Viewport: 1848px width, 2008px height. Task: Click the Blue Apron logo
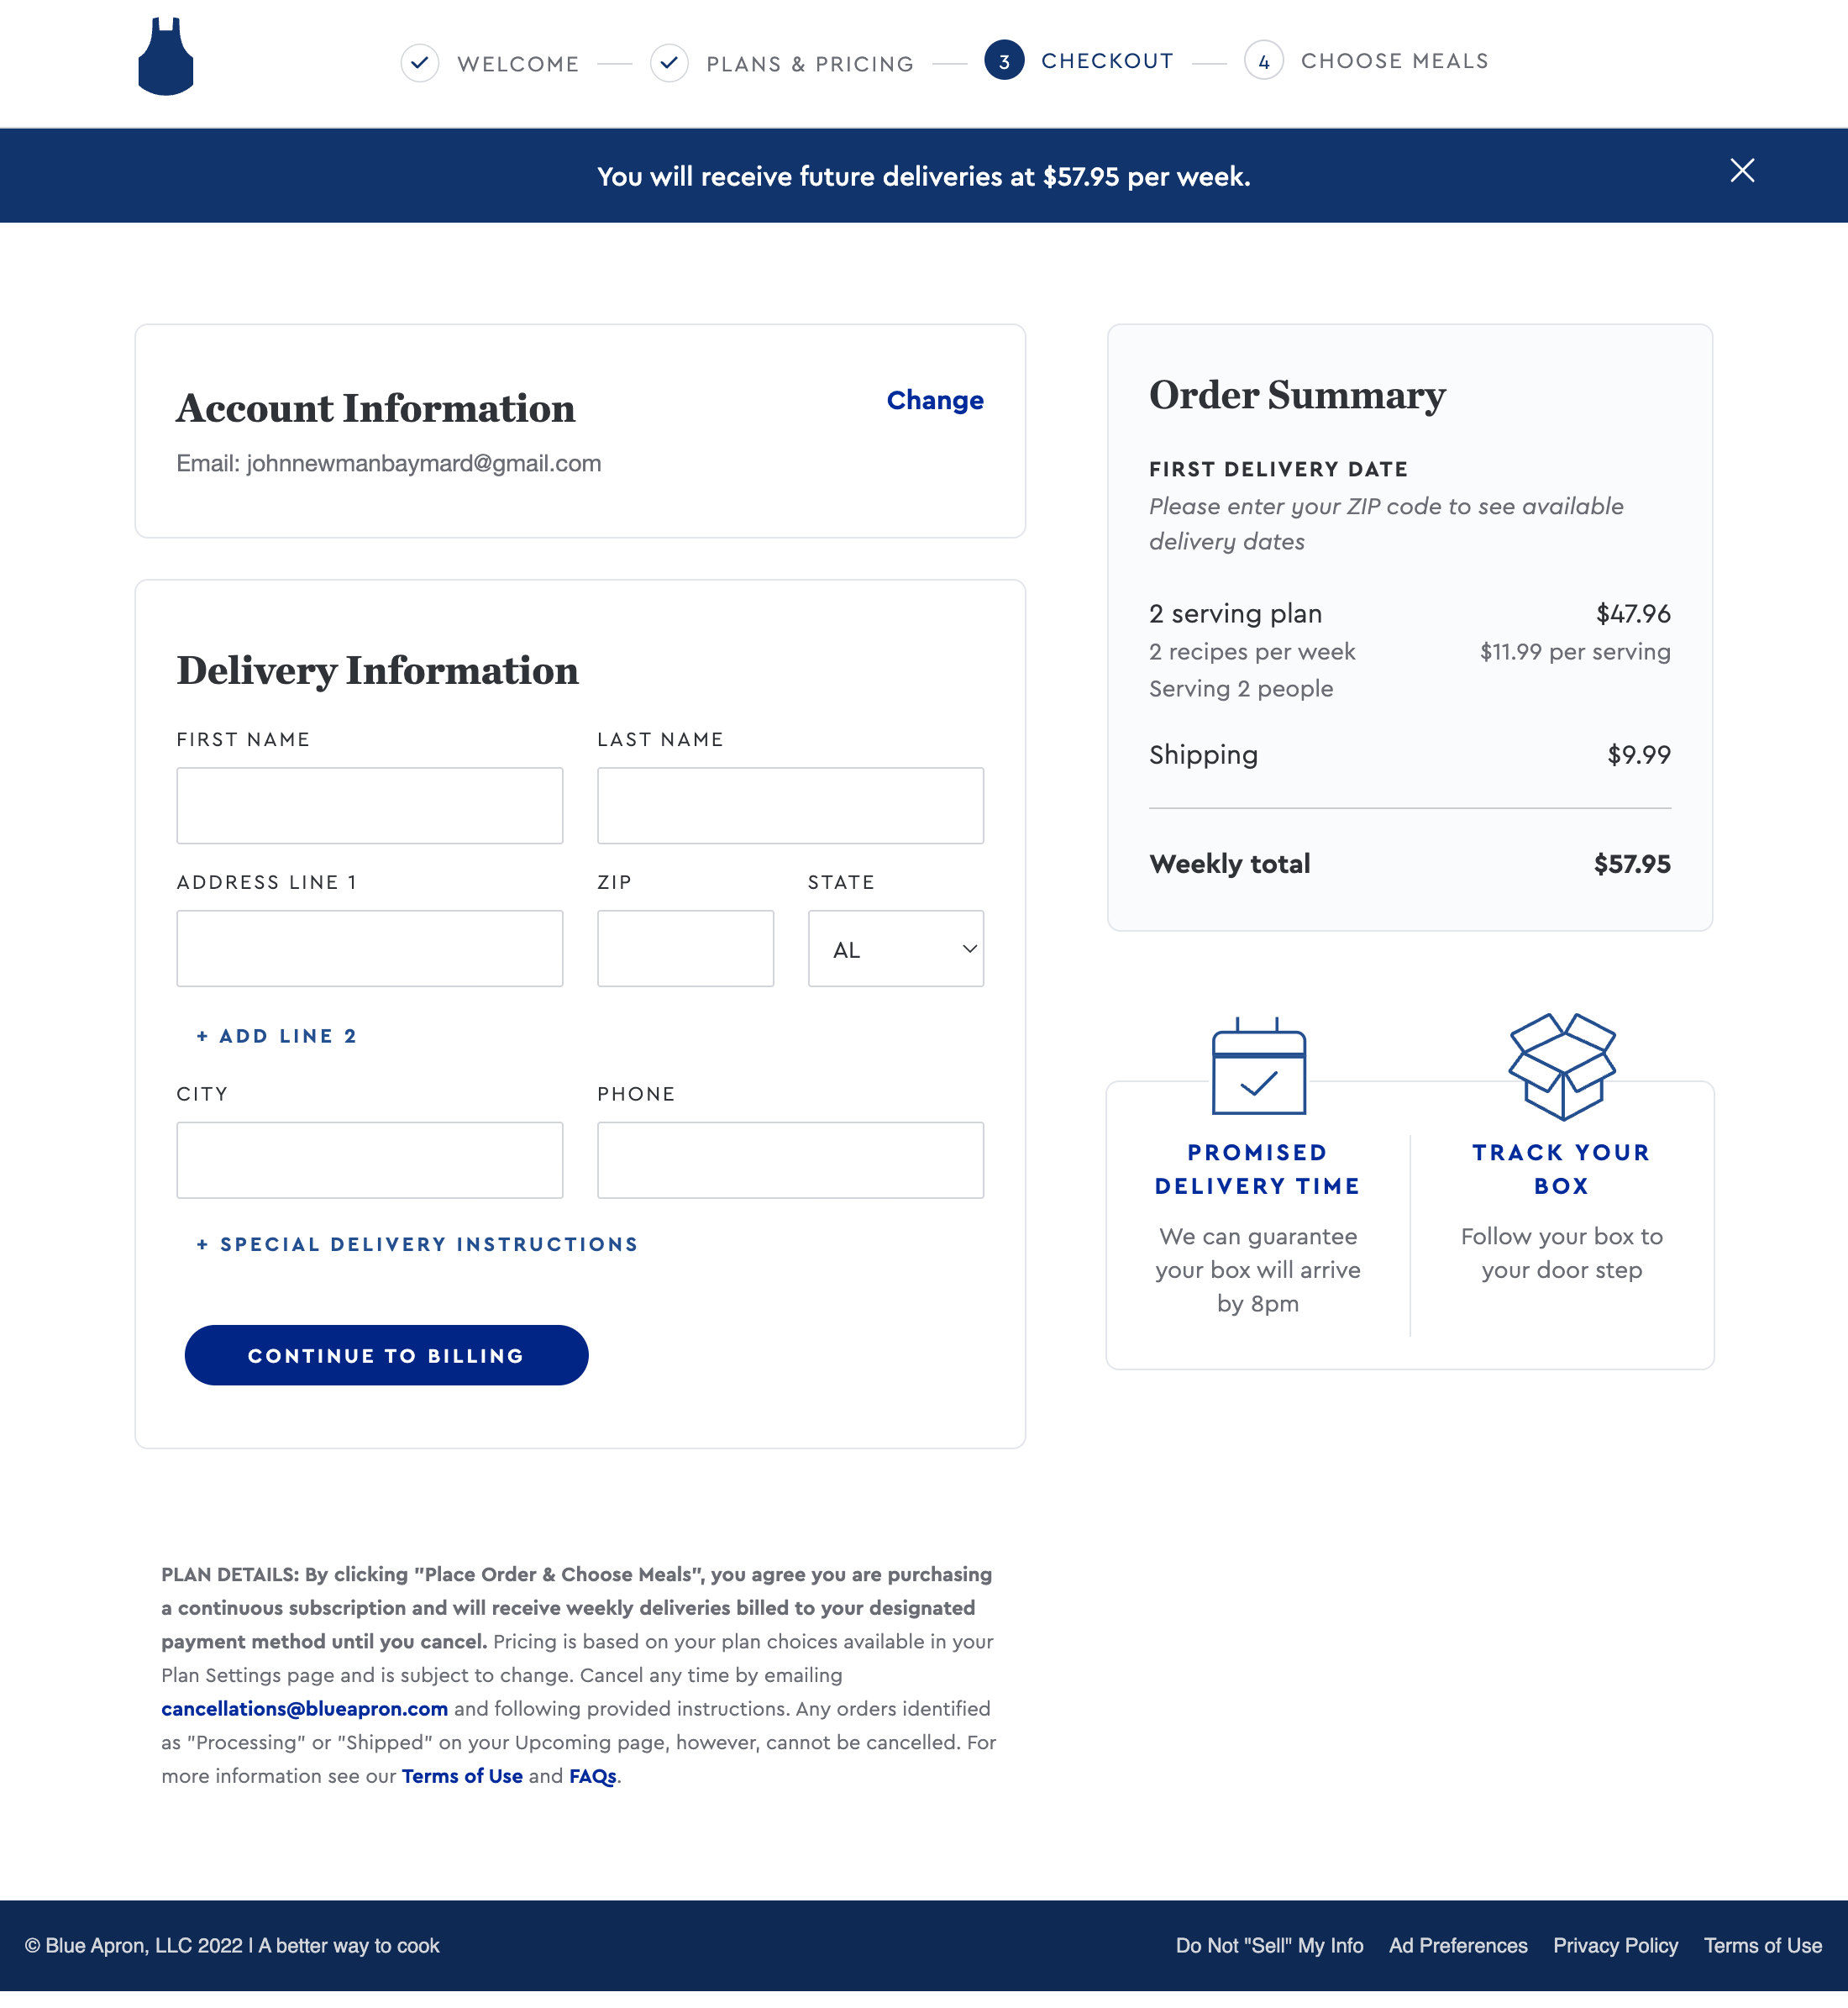click(165, 60)
